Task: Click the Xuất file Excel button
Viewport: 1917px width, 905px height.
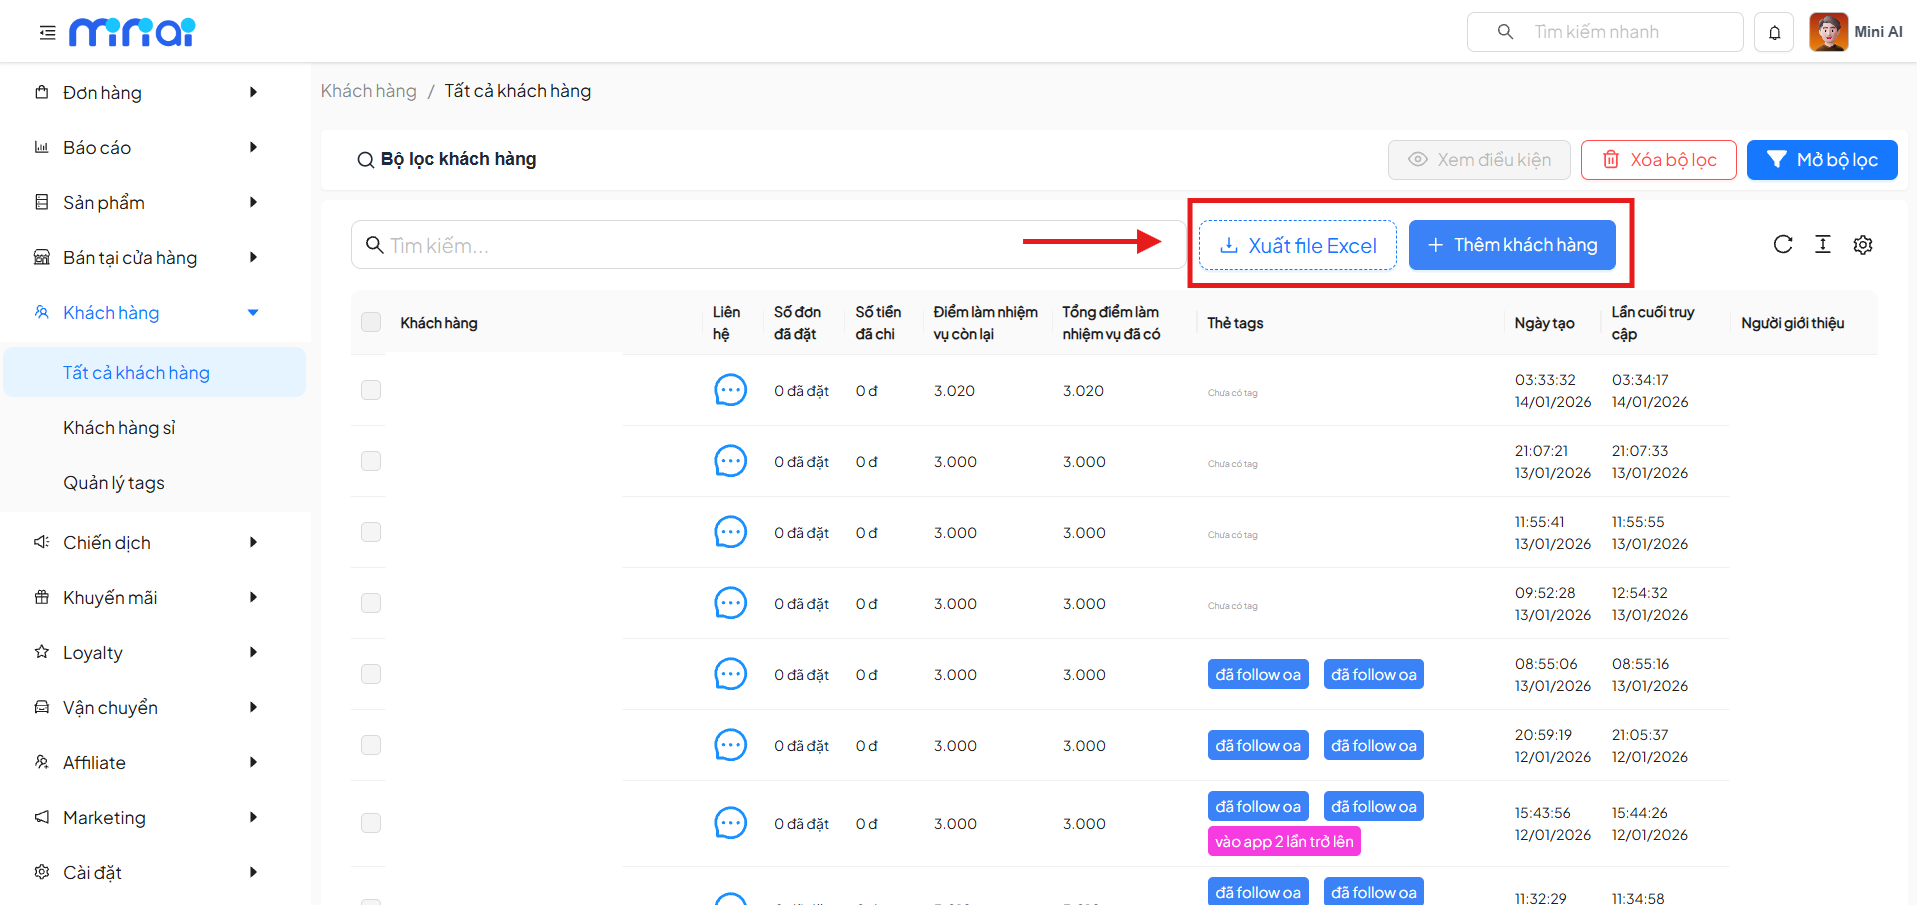Action: (x=1297, y=246)
